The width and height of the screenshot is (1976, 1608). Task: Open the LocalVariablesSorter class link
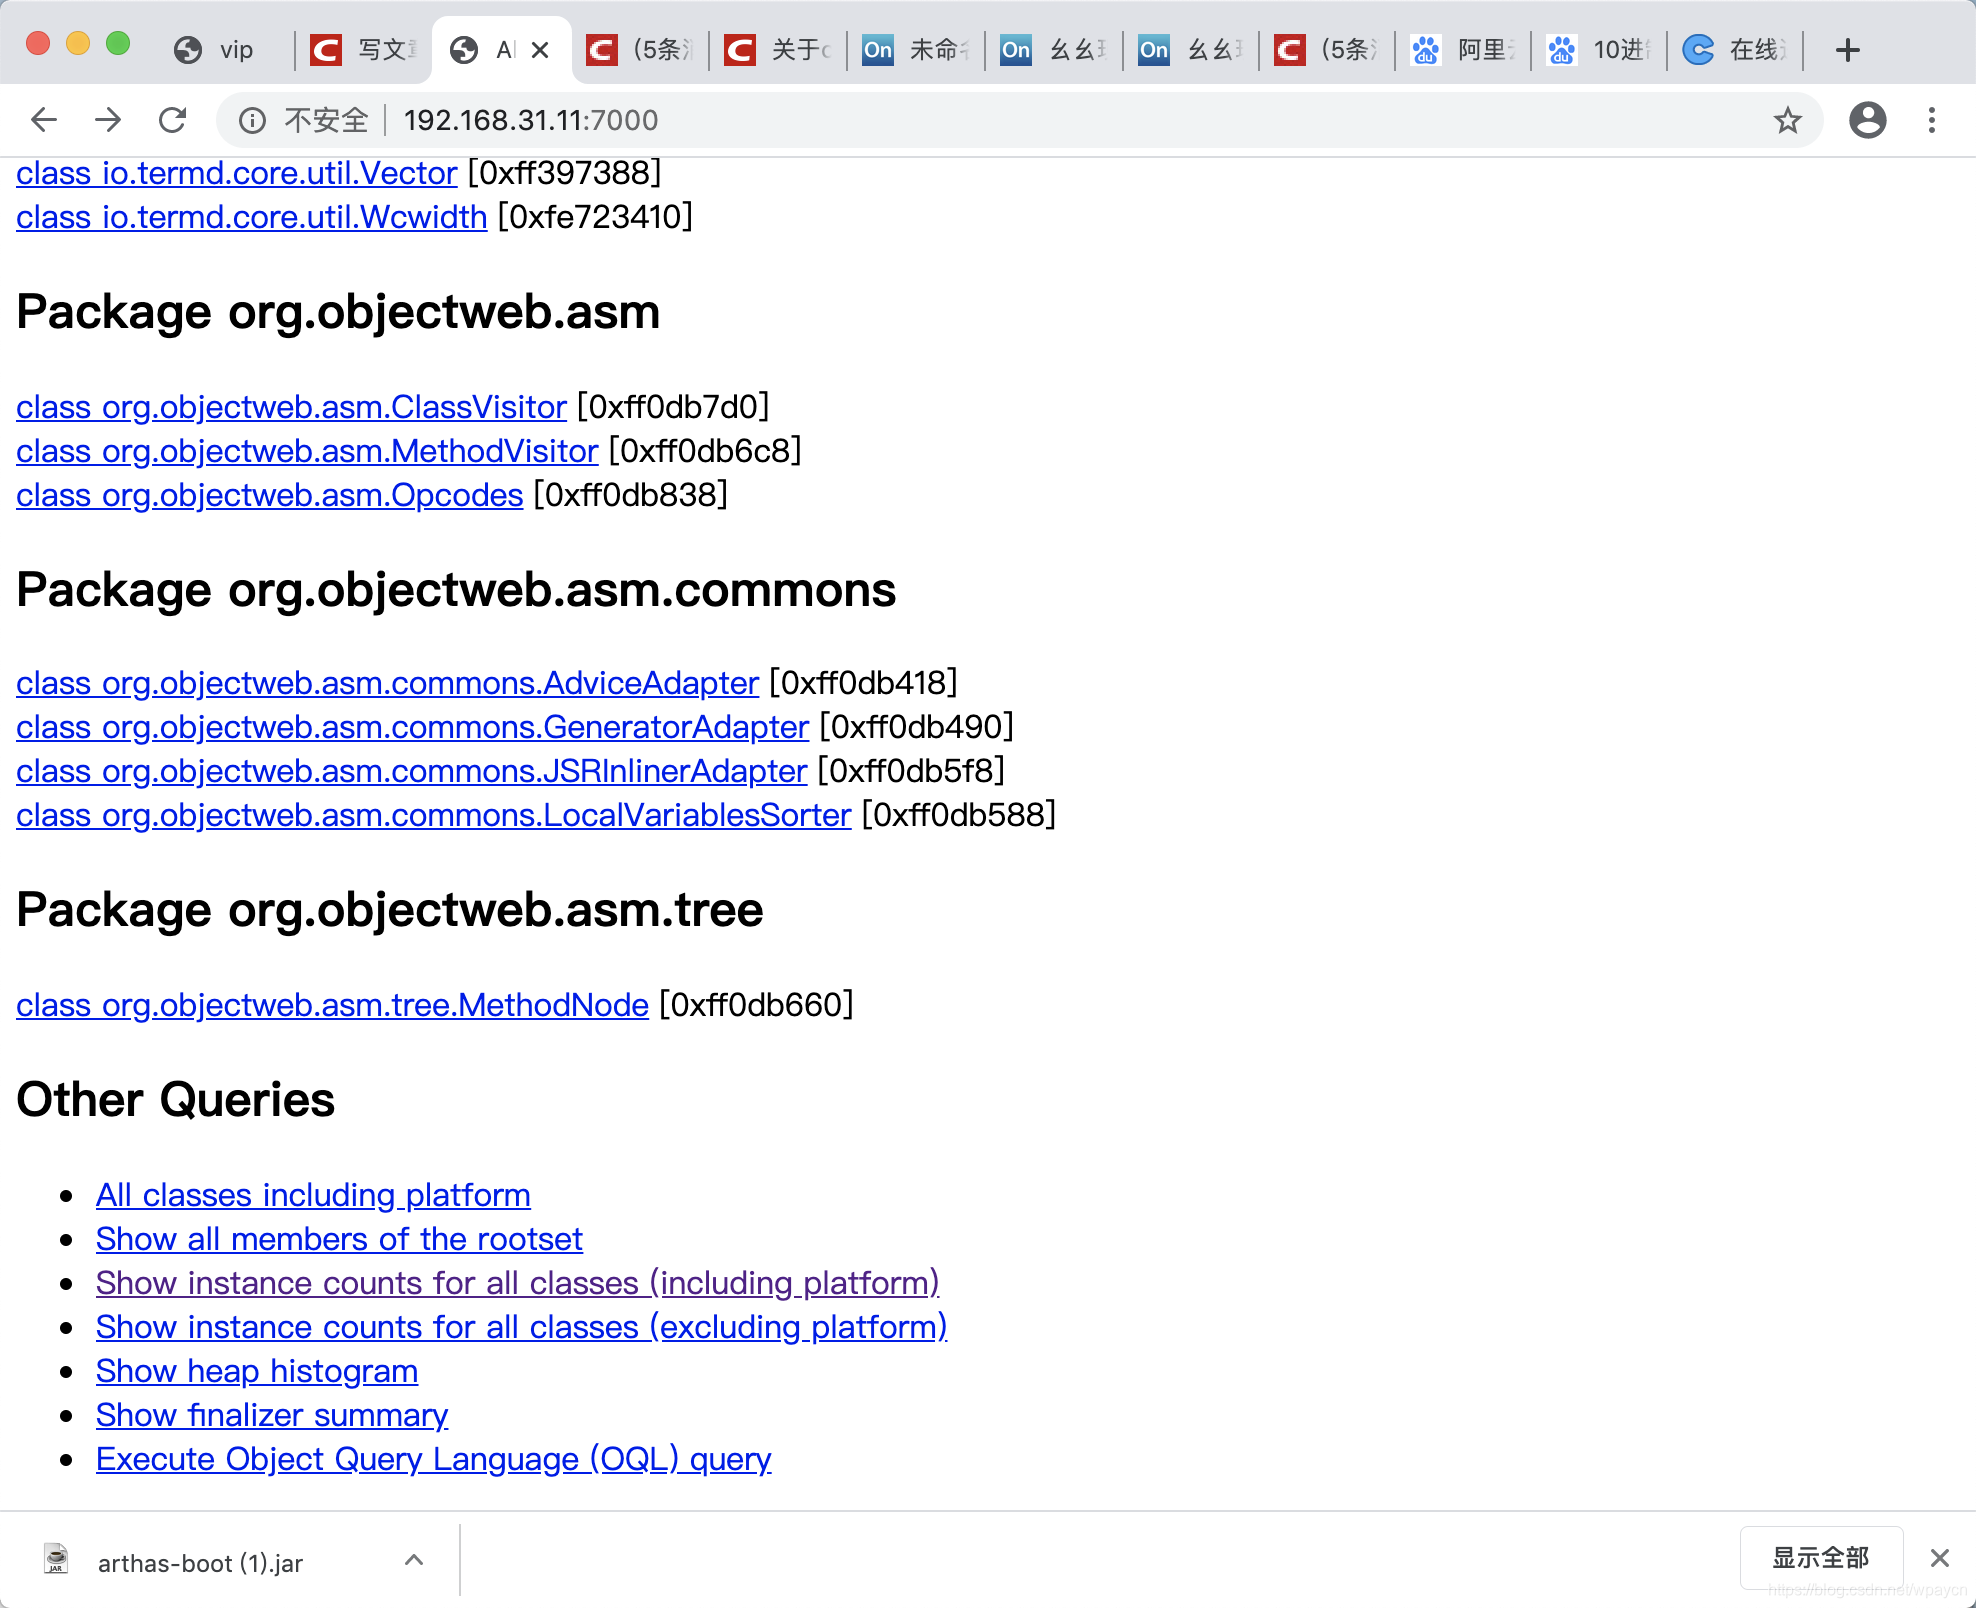point(434,815)
